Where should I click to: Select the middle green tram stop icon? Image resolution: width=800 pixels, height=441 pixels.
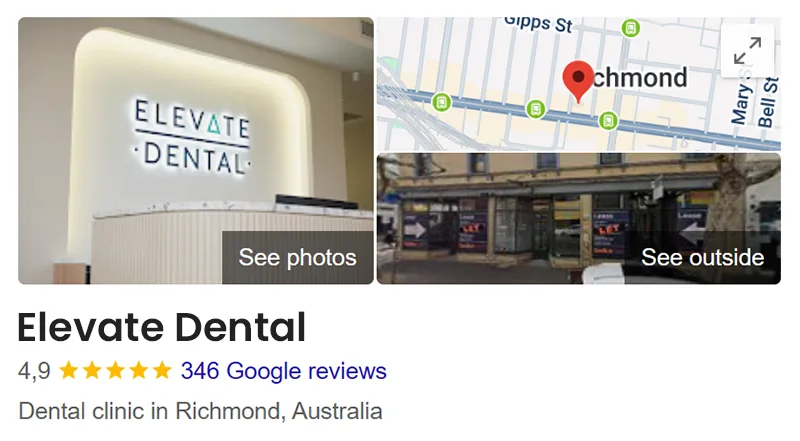(535, 109)
